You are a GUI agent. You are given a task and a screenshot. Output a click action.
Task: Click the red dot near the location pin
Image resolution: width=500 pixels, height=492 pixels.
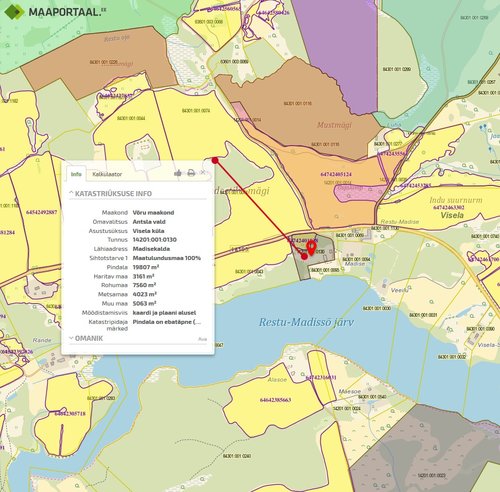tap(304, 256)
